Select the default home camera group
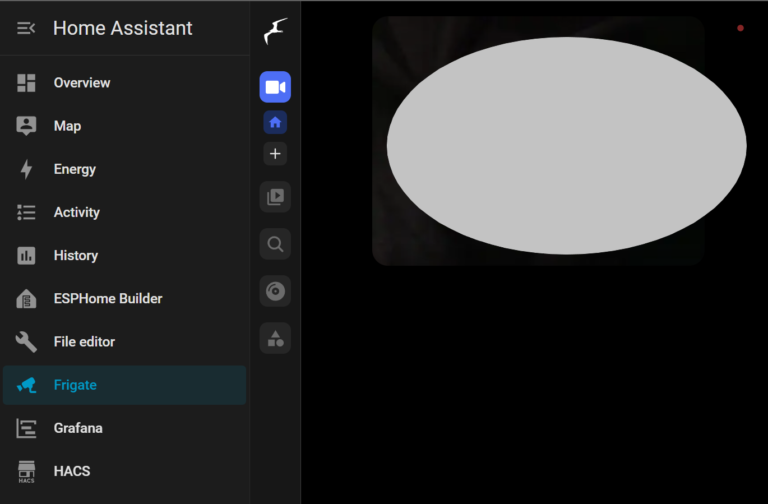The height and width of the screenshot is (504, 768). click(275, 122)
